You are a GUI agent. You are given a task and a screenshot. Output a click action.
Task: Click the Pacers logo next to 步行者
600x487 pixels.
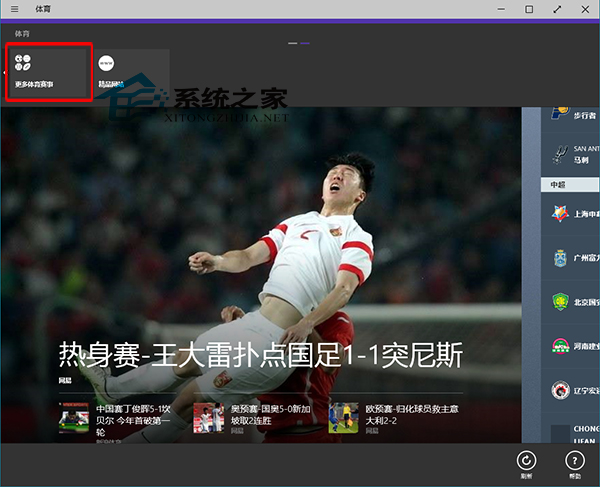coord(560,113)
